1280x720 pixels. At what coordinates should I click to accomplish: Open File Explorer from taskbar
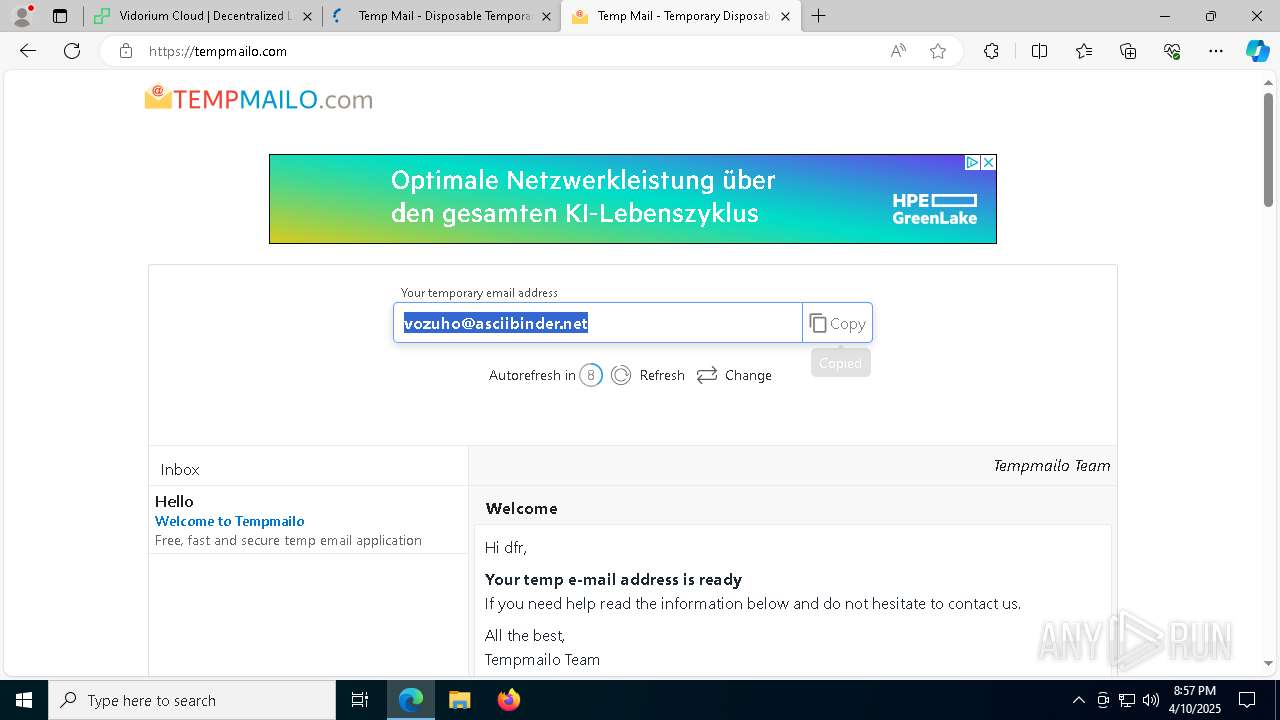coord(459,700)
